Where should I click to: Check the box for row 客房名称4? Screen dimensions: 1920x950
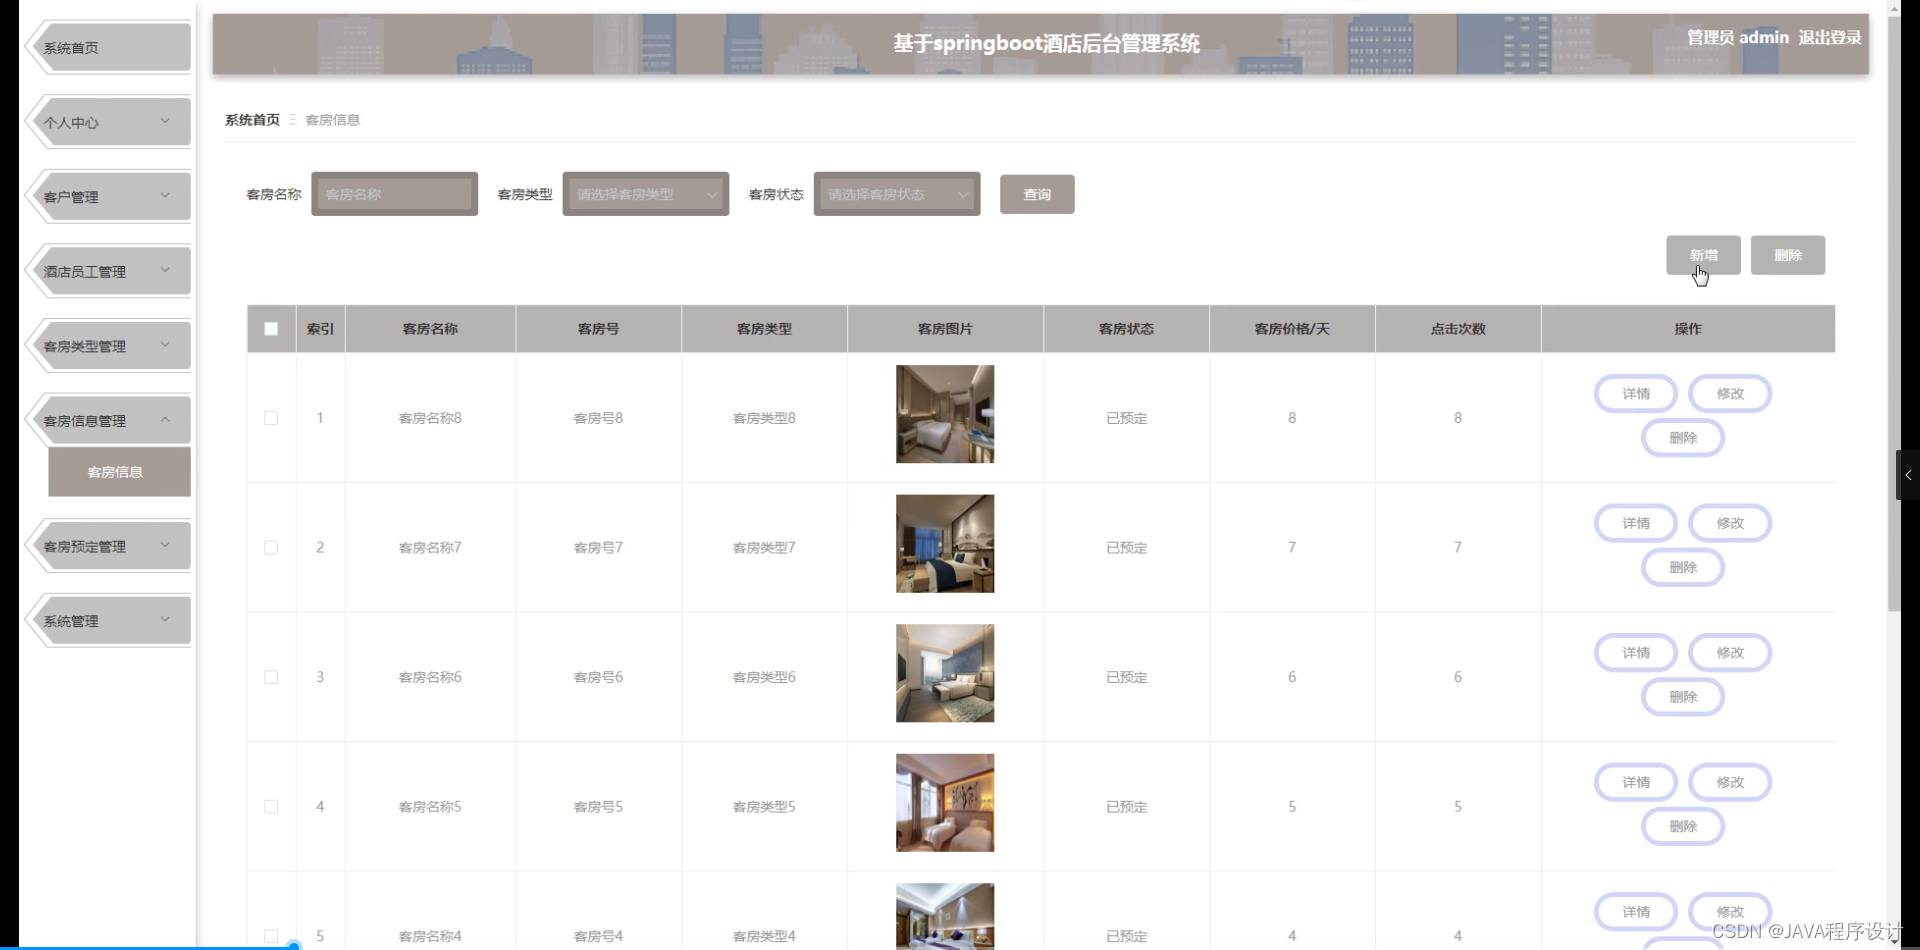coord(271,936)
